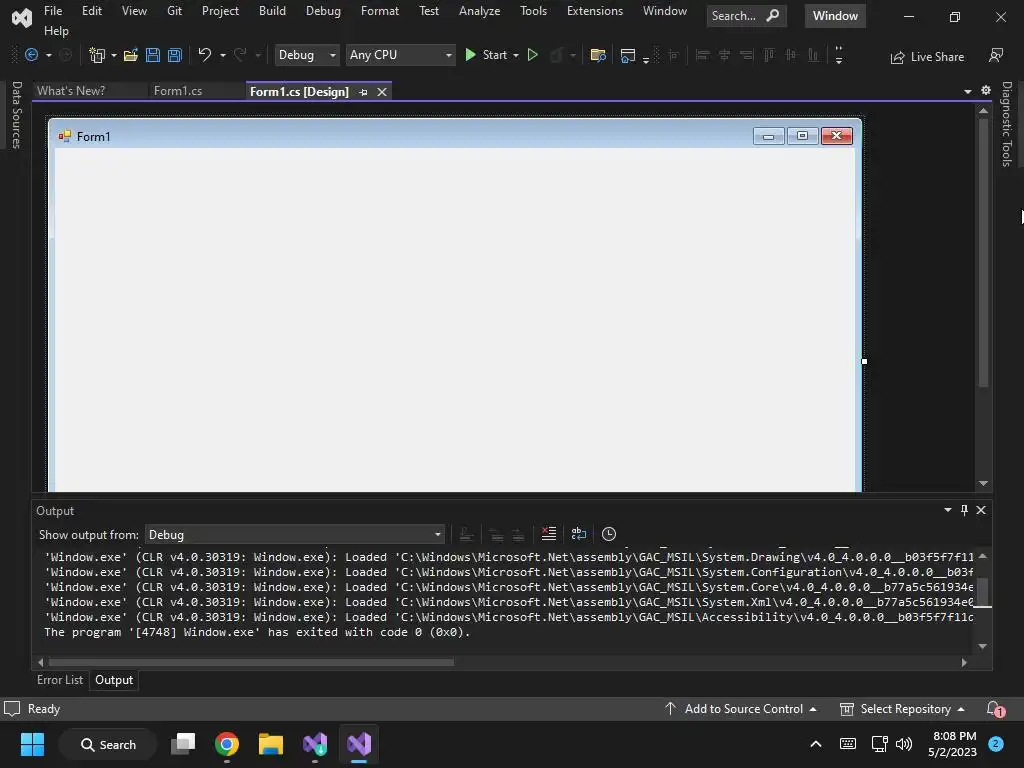Expand the undo history dropdown arrow
The height and width of the screenshot is (768, 1024).
[x=223, y=56]
